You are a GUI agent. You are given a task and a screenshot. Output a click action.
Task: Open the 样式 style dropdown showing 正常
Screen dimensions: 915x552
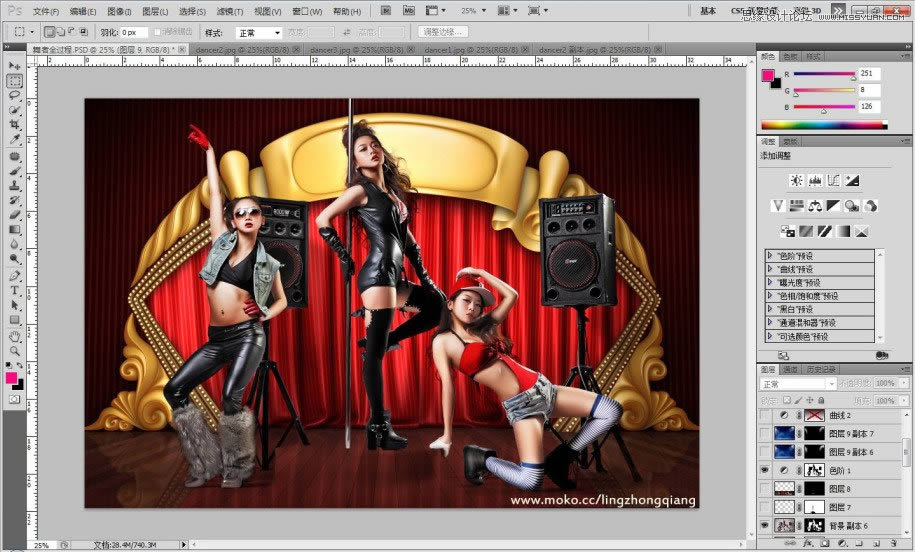click(x=258, y=32)
